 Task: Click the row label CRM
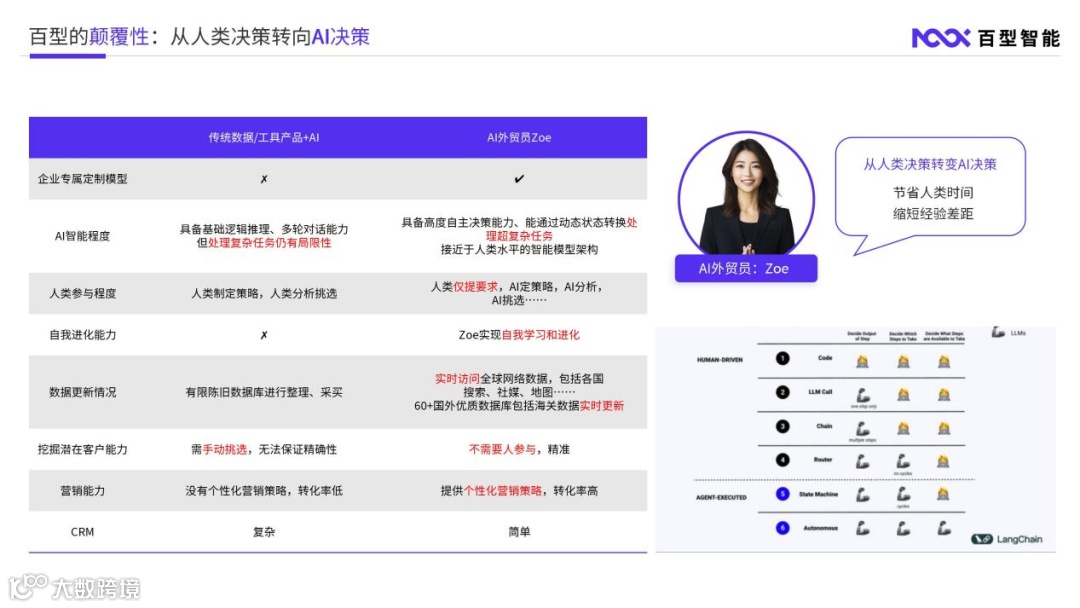(83, 532)
